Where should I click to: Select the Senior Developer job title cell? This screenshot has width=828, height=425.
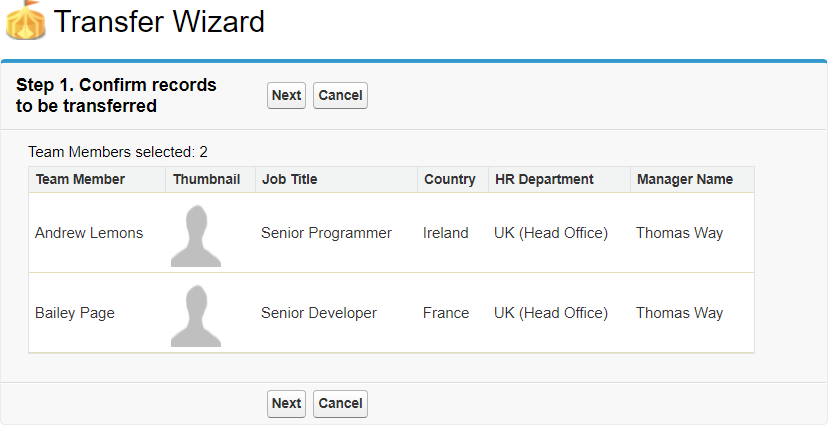pos(319,313)
